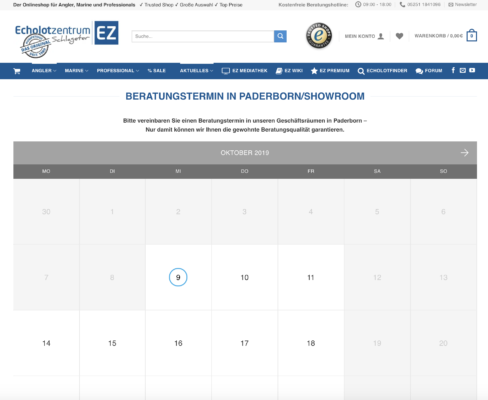Open the shopping bag cart icon
The height and width of the screenshot is (400, 488).
click(x=472, y=35)
